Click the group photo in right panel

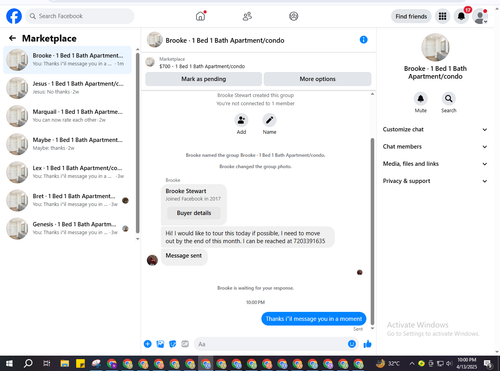[435, 47]
